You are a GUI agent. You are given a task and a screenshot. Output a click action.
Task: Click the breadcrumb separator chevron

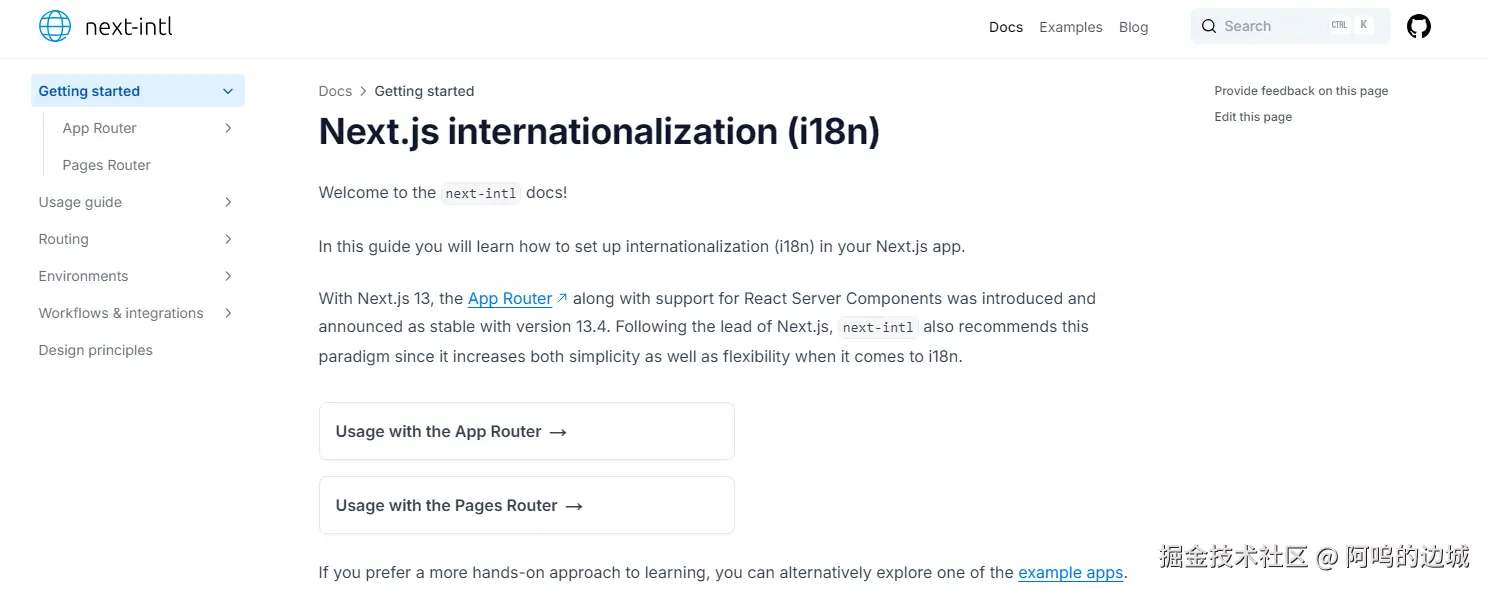tap(363, 91)
